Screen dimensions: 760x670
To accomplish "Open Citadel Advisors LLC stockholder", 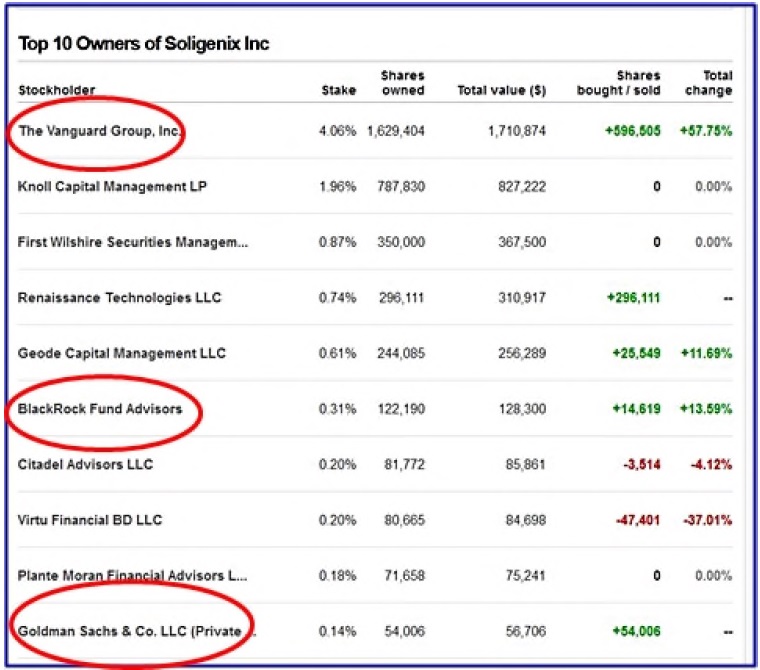I will click(x=85, y=464).
